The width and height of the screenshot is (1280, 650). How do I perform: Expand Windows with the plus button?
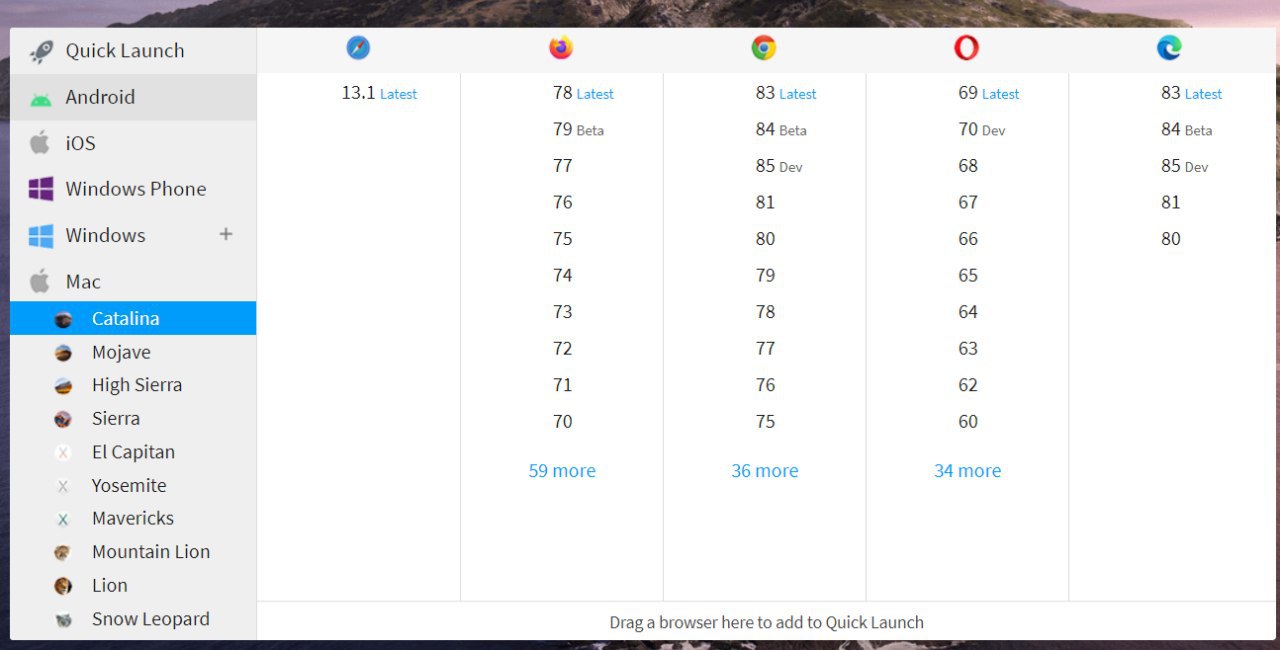click(226, 234)
